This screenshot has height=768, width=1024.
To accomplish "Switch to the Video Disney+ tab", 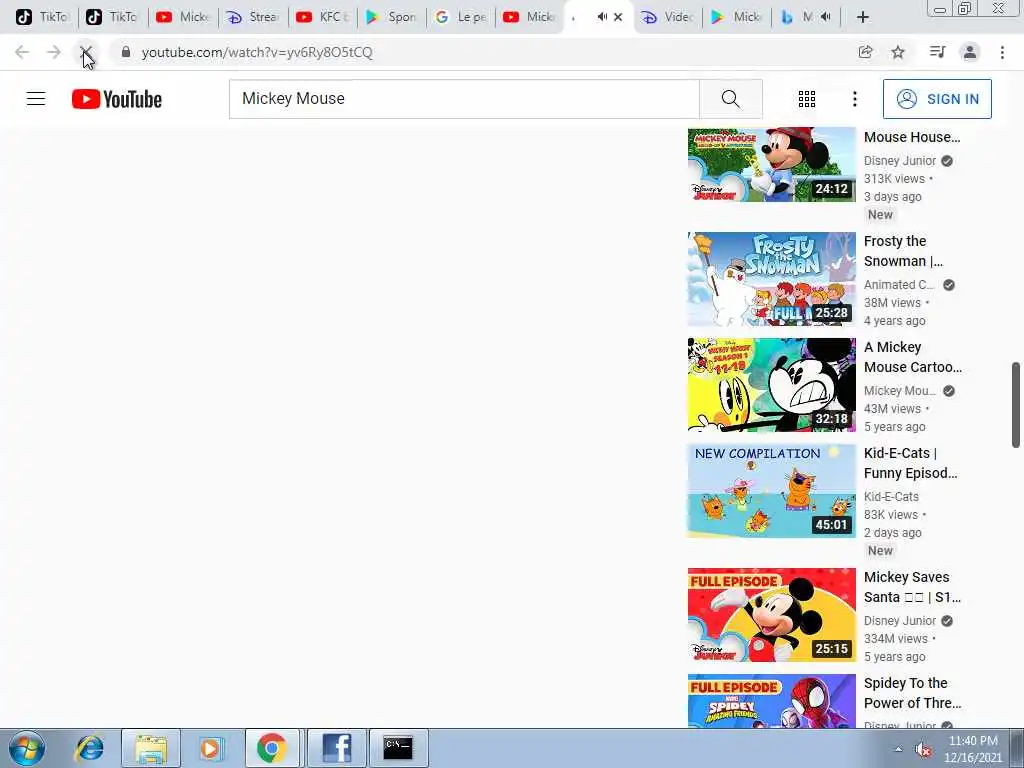I will [x=667, y=17].
